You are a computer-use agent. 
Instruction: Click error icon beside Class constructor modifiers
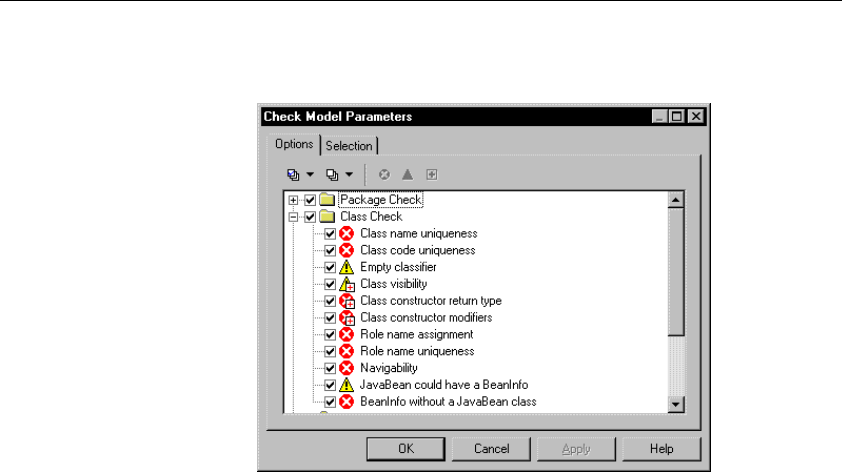(x=347, y=318)
